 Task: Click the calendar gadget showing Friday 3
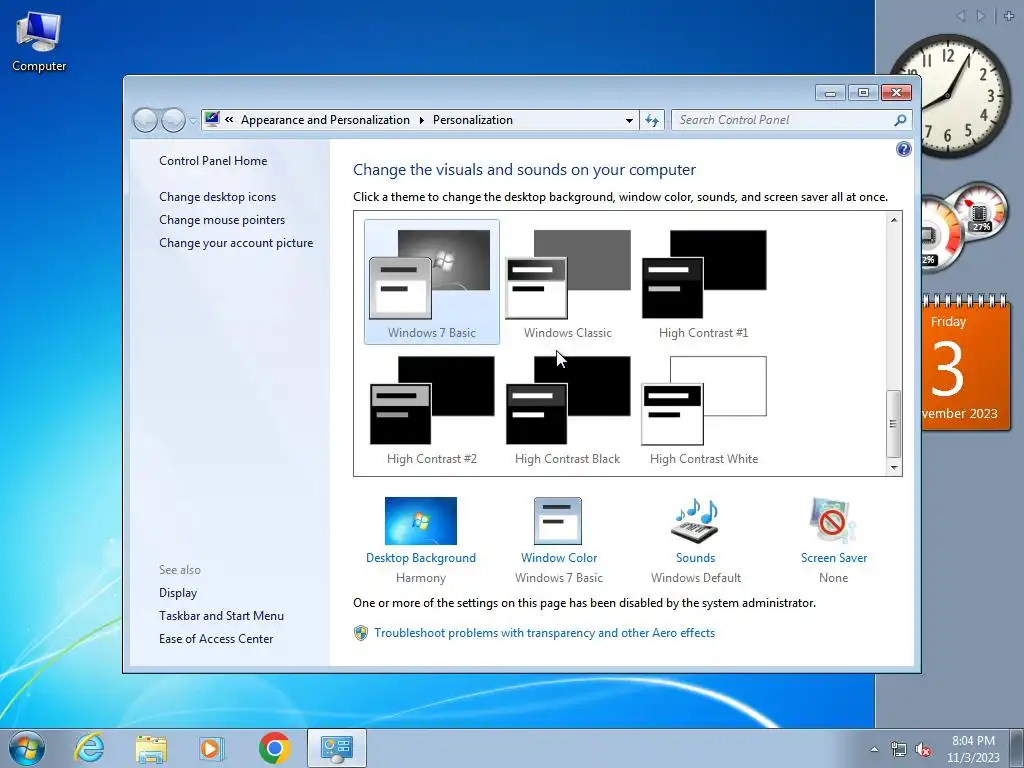coord(965,362)
